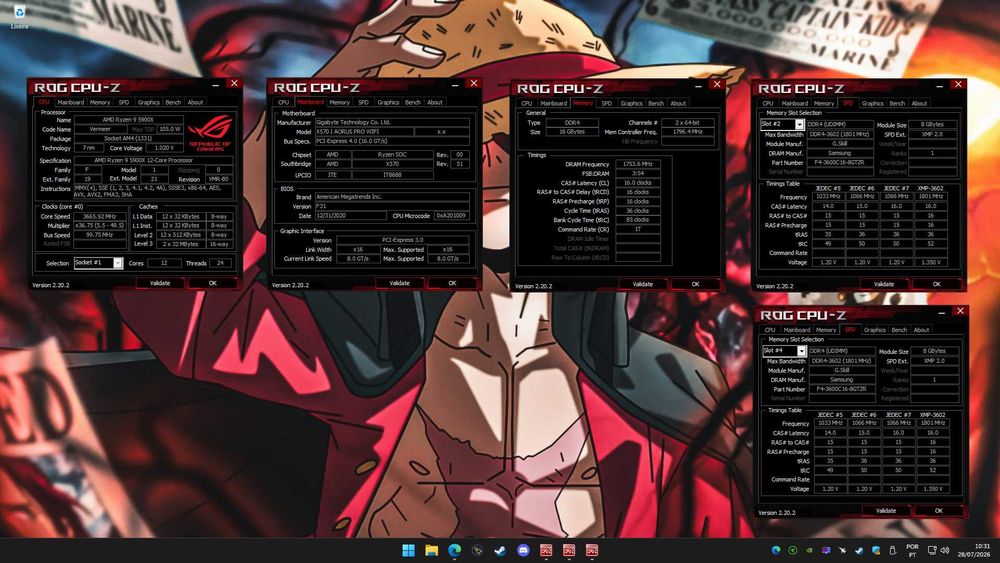The width and height of the screenshot is (1000, 563).
Task: Switch to SPD tab in the DDR4 timings window
Action: coord(607,103)
